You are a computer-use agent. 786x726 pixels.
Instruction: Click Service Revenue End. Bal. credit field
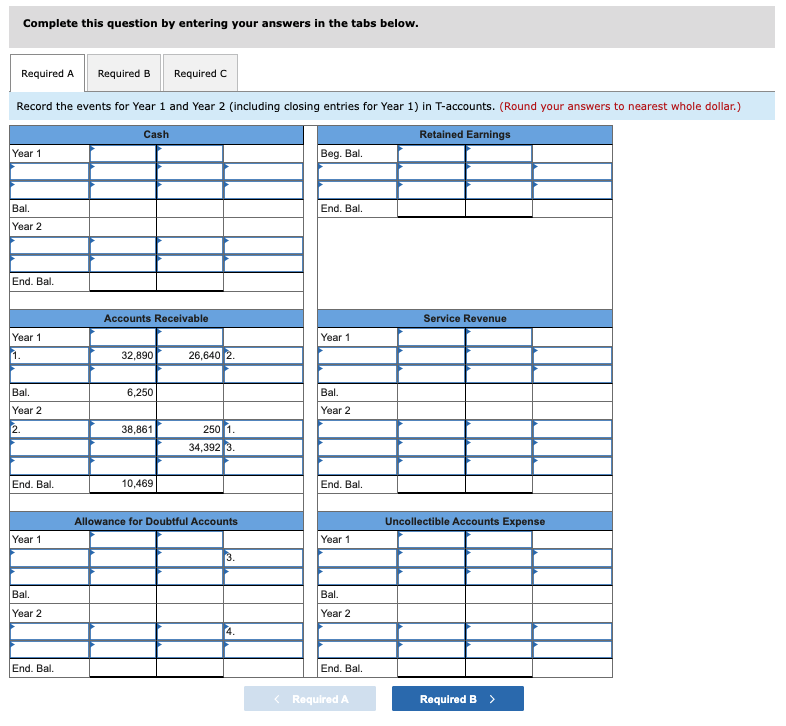(498, 484)
